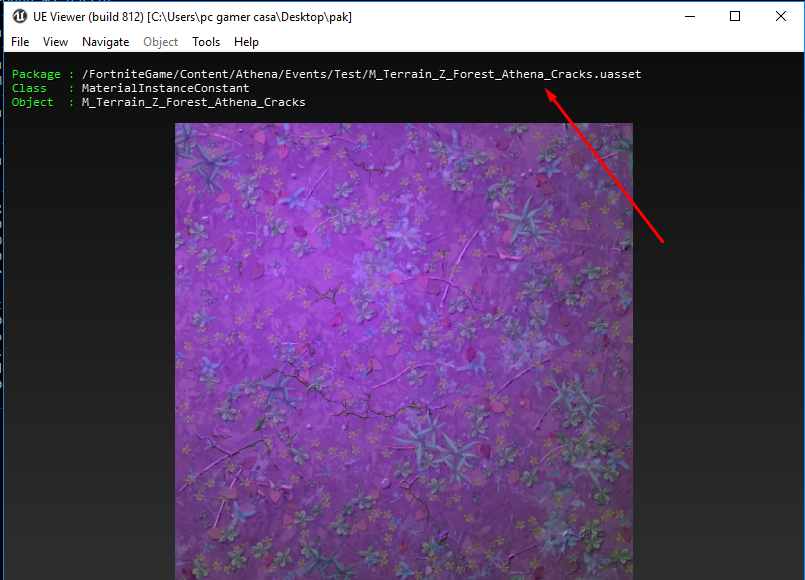Screen dimensions: 805x580
Task: Open the View menu
Action: click(55, 42)
